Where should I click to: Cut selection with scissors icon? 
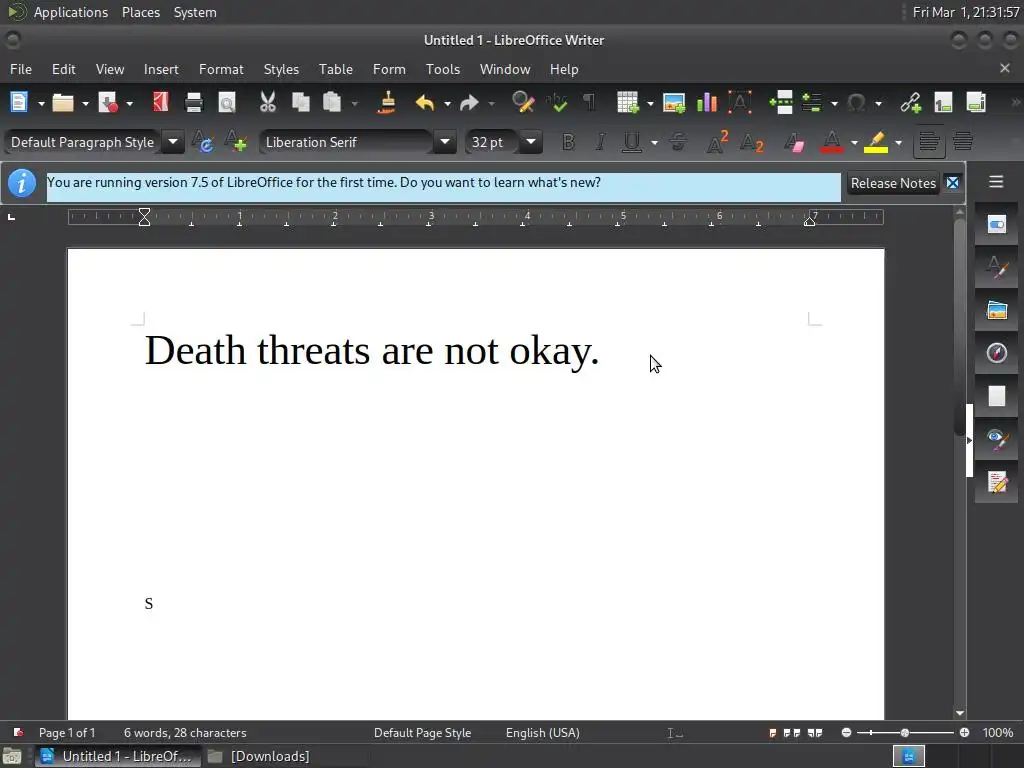268,103
